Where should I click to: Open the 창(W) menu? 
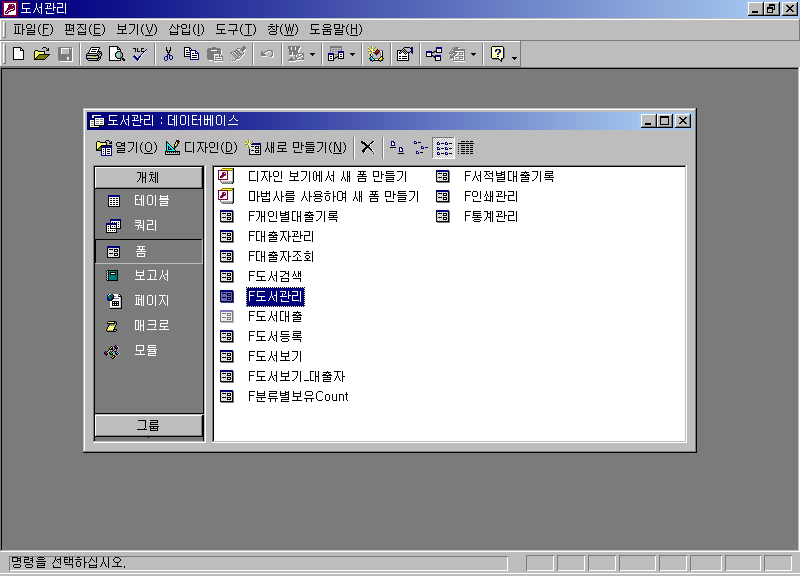point(283,30)
